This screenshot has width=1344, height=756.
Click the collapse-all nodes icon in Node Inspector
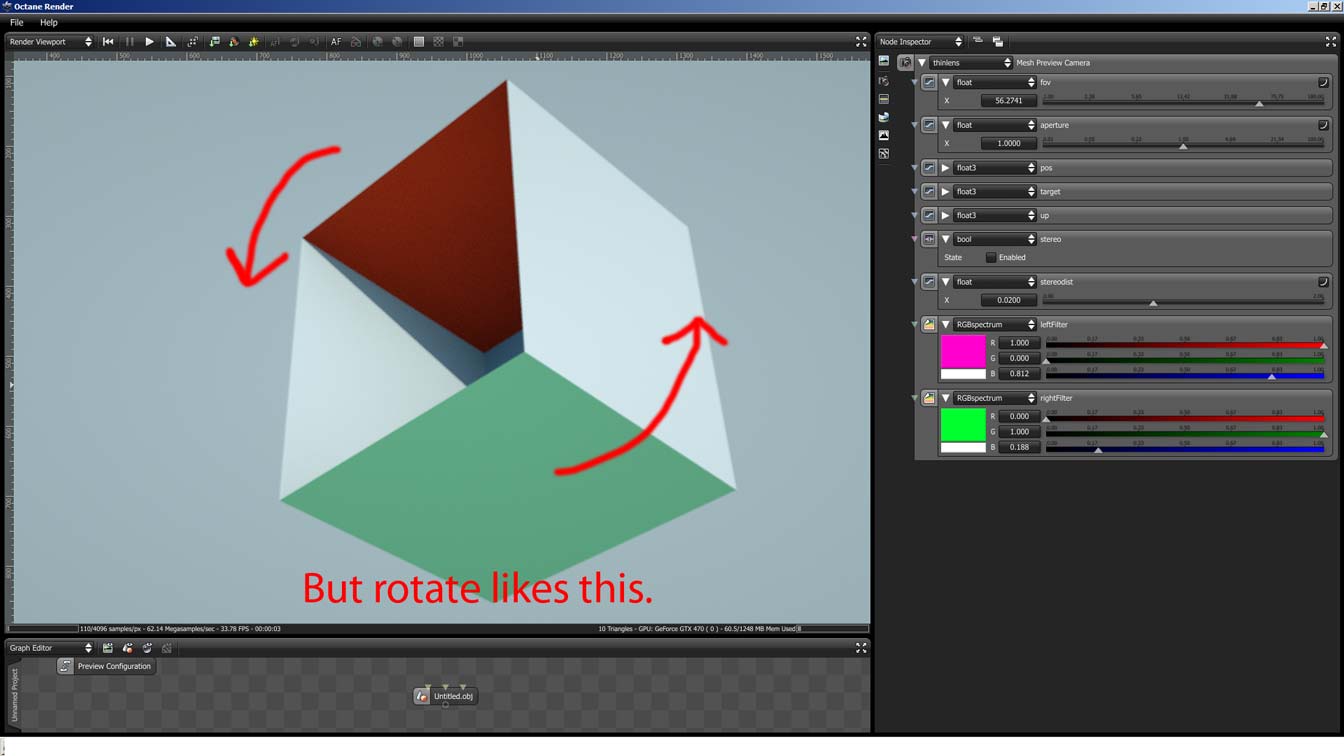pyautogui.click(x=978, y=42)
